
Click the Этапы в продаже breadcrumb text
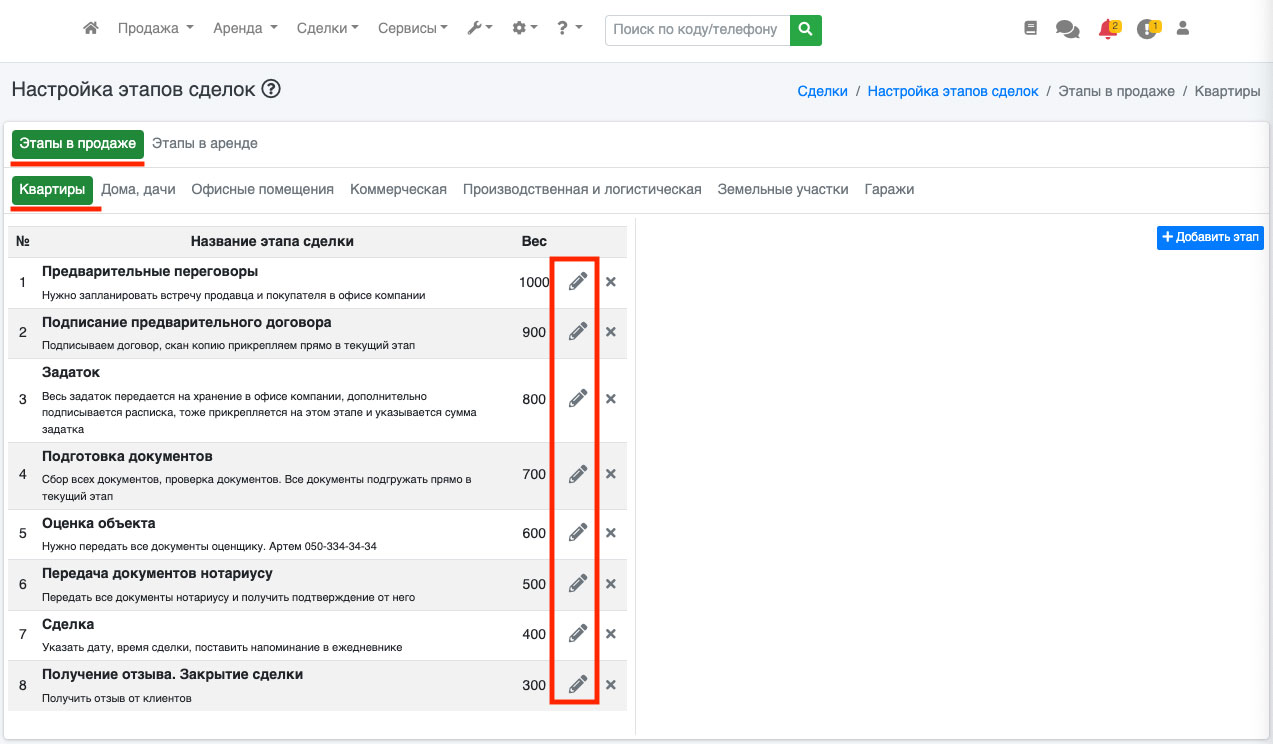coord(1116,91)
